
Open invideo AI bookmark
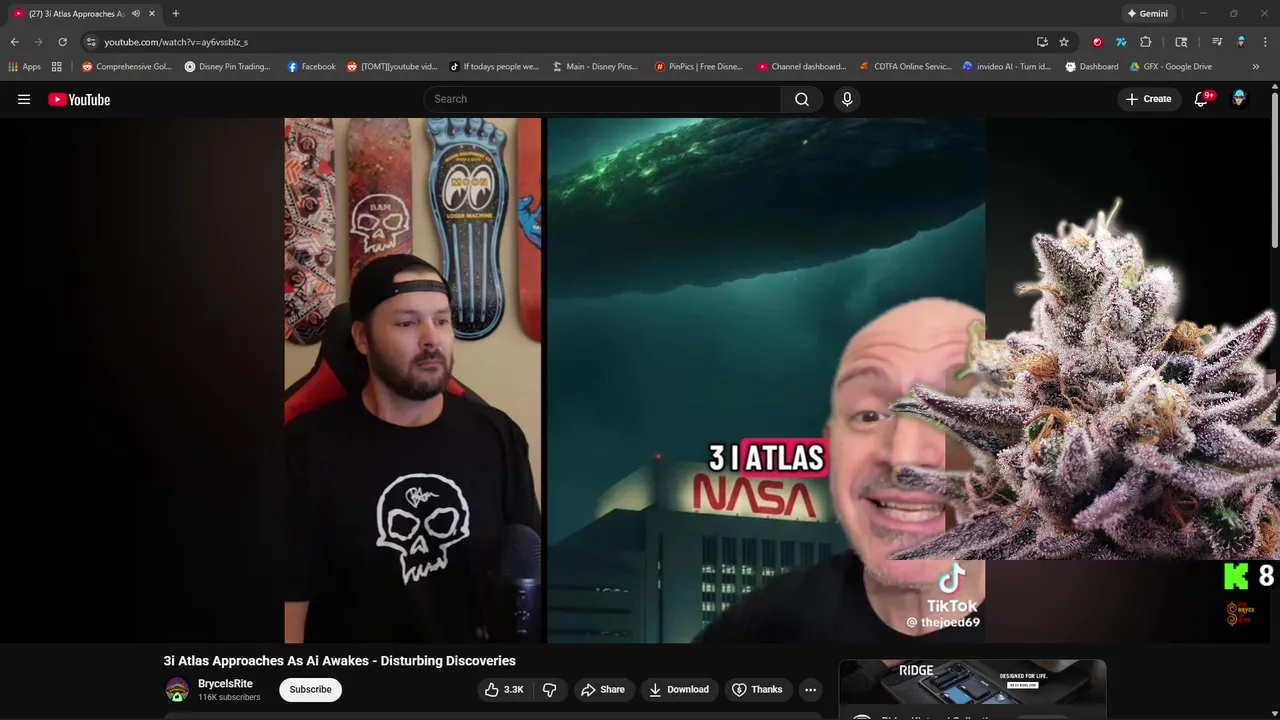coord(1007,67)
